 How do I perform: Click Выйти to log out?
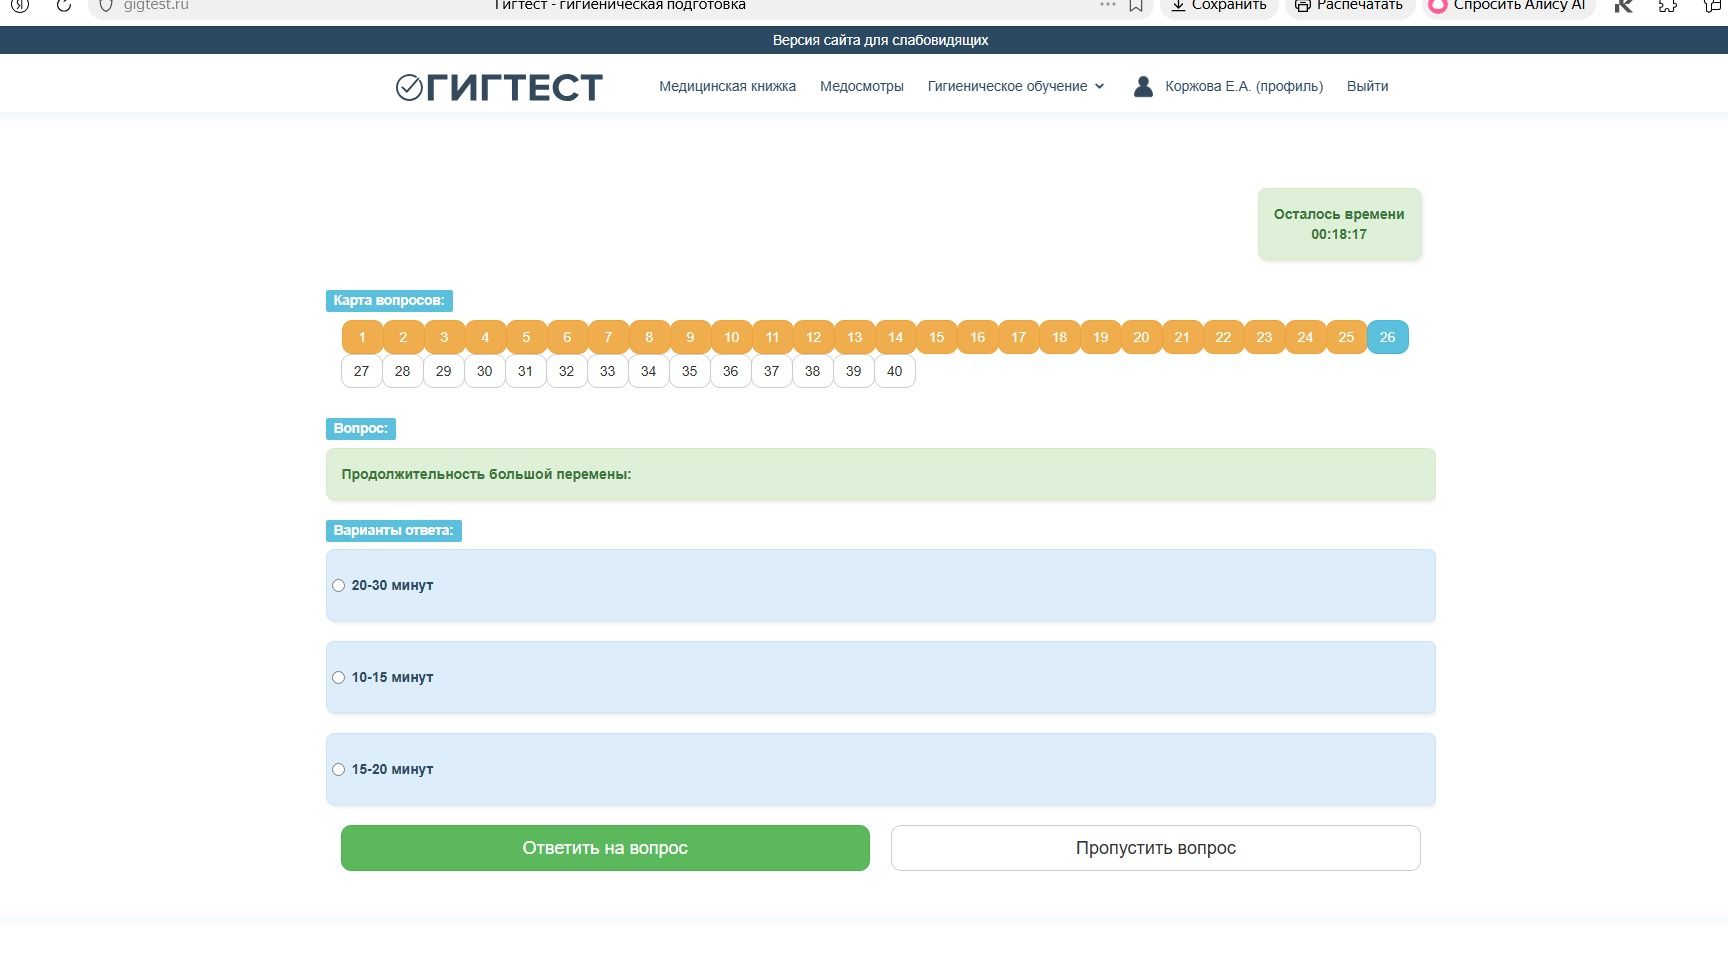click(1367, 86)
